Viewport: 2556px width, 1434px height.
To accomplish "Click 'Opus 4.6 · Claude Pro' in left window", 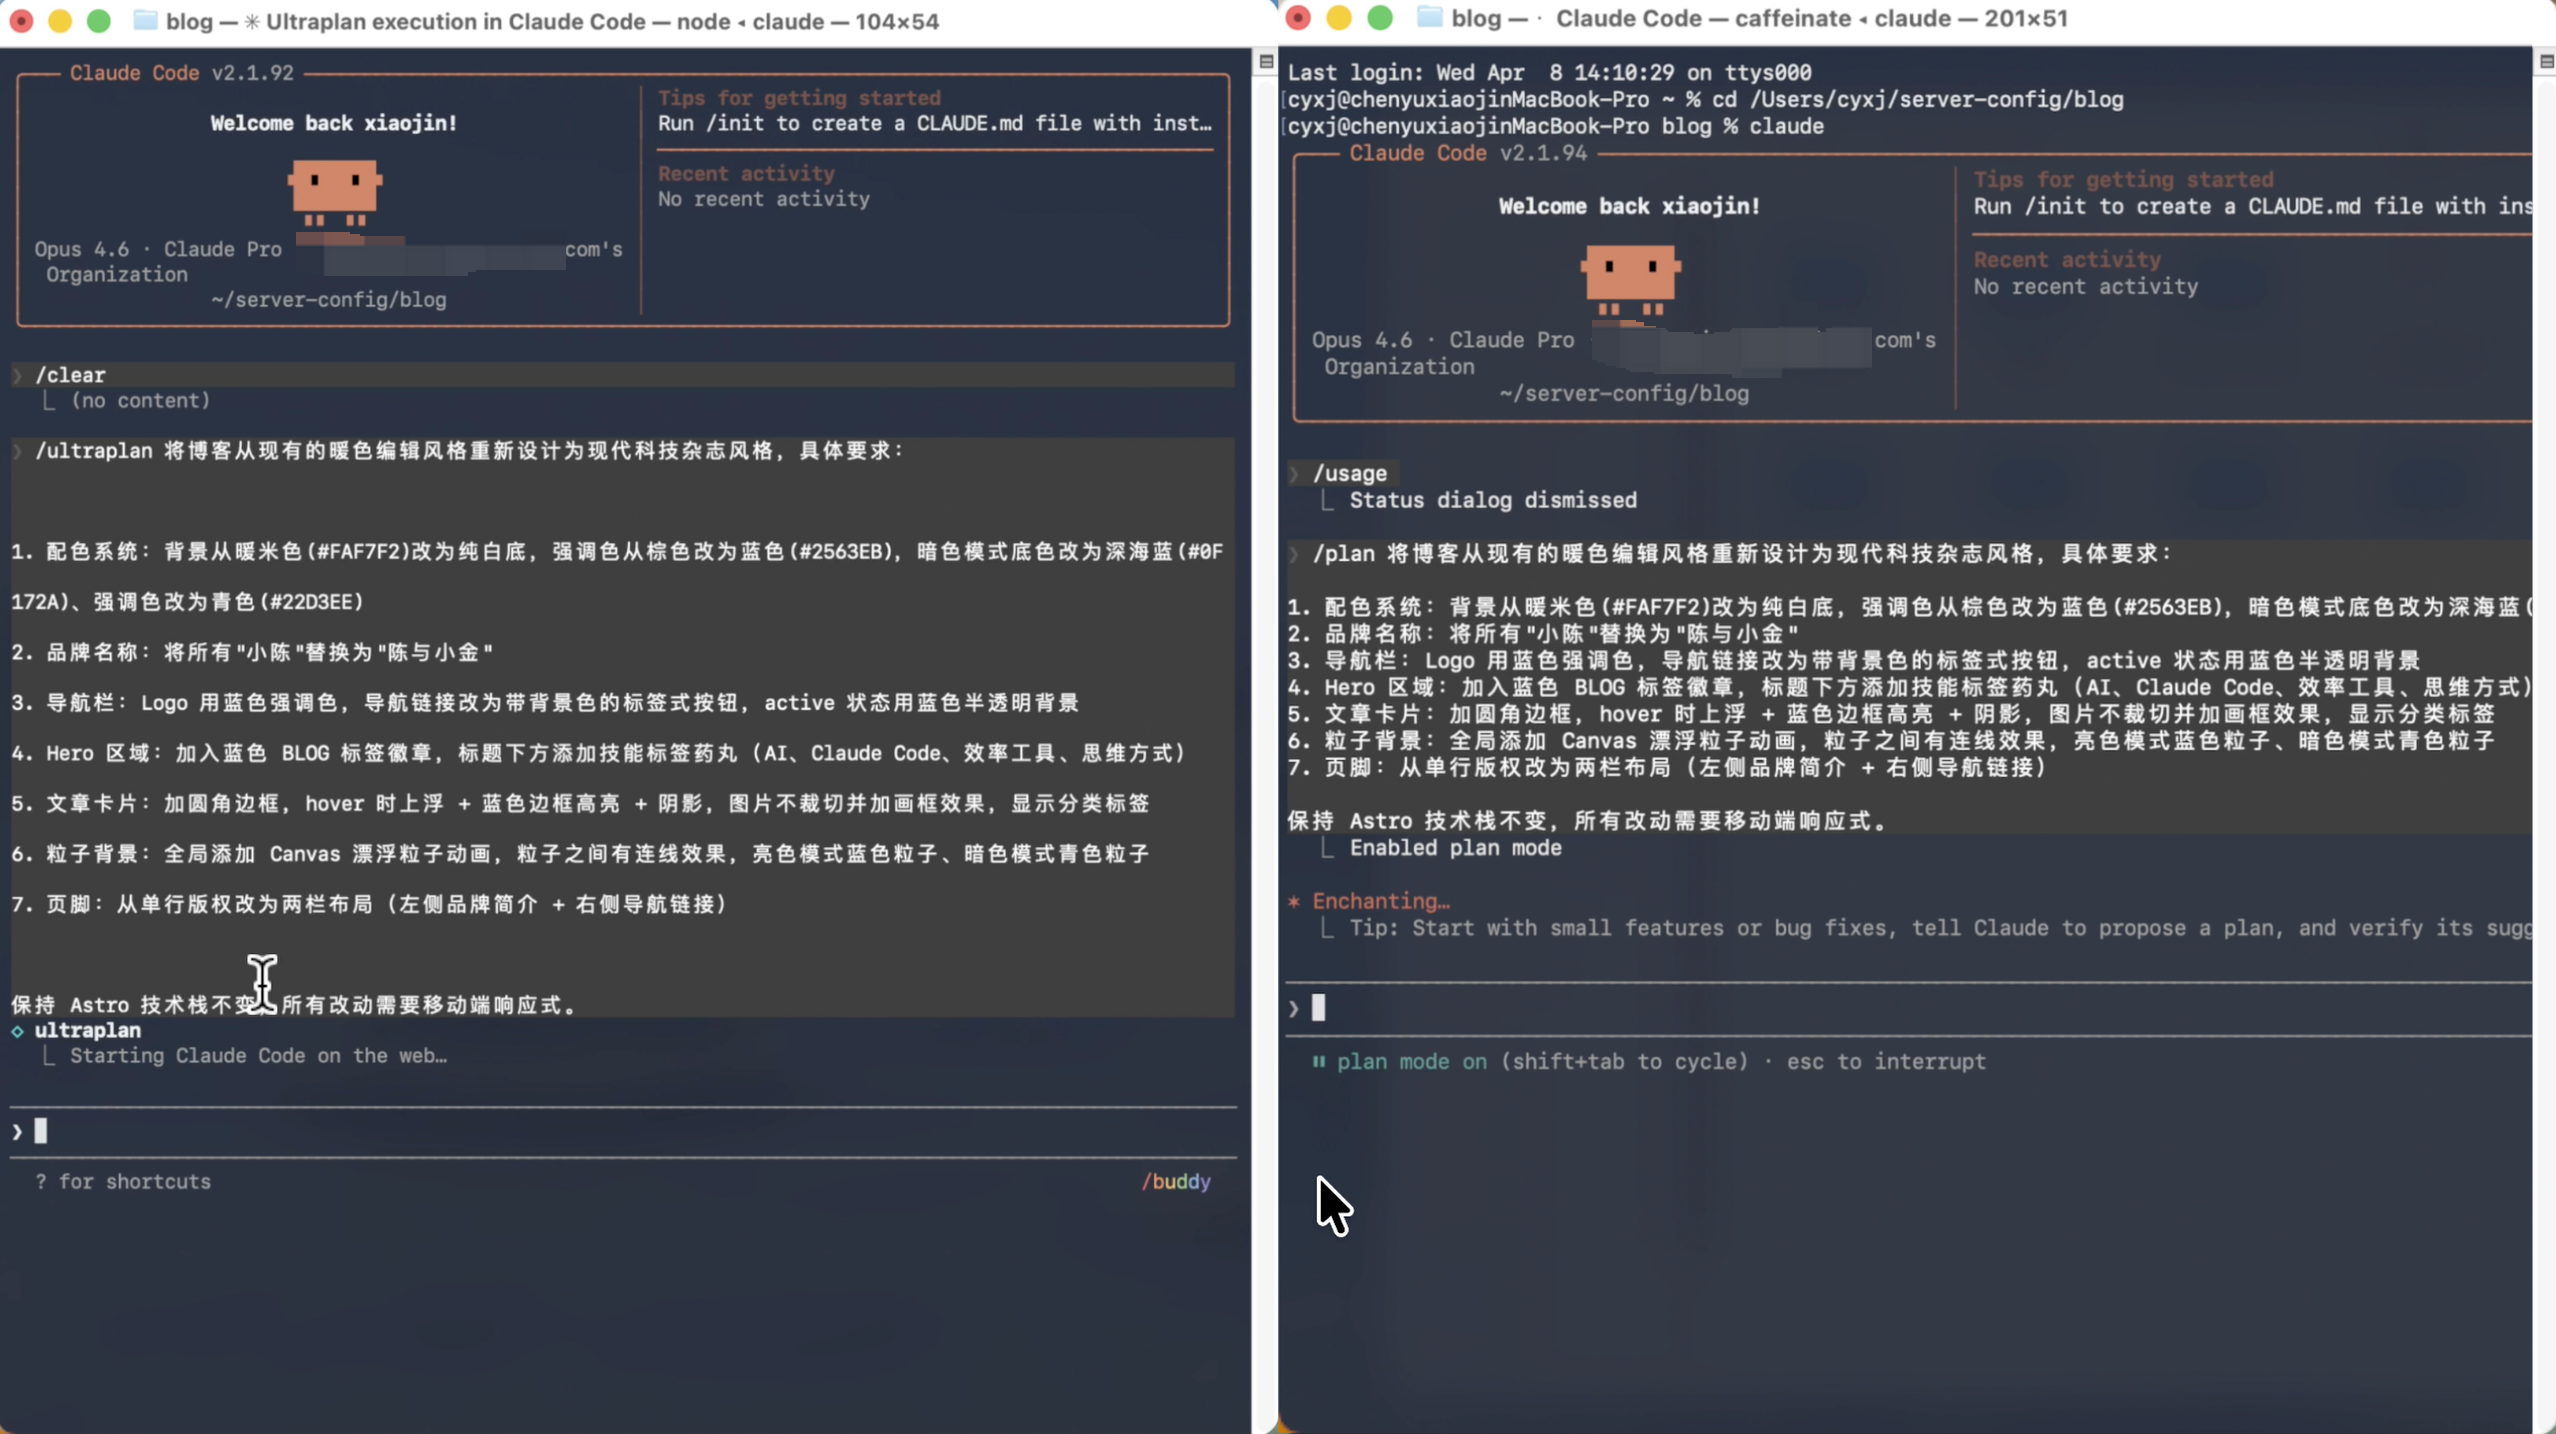I will (158, 249).
